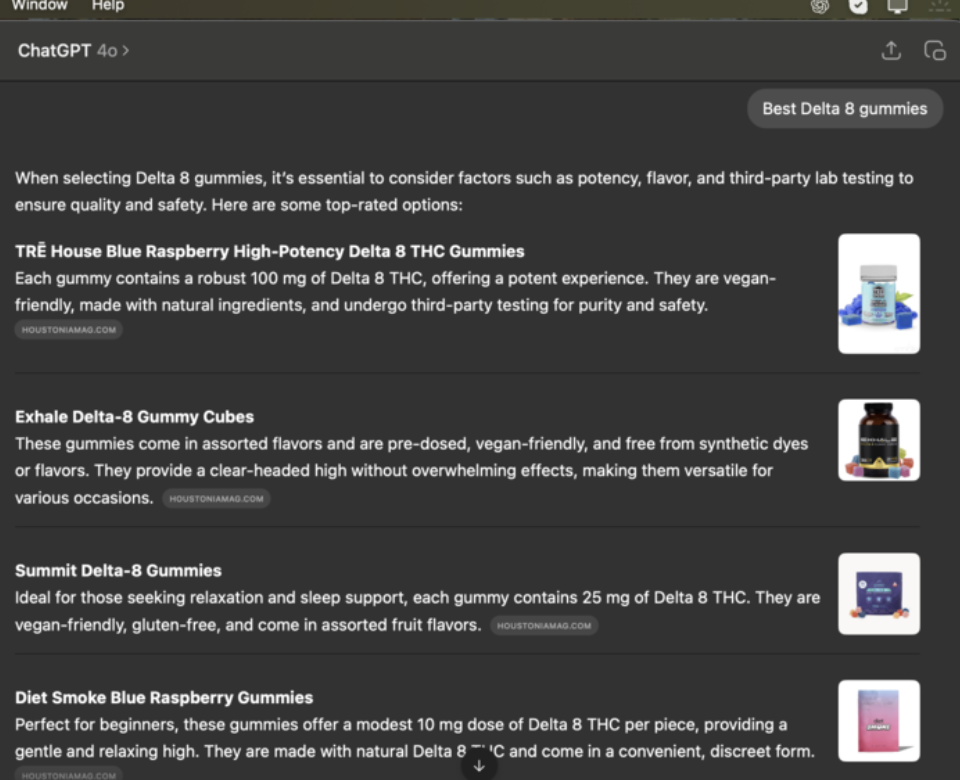The width and height of the screenshot is (960, 780).
Task: Open the ChatGPT 4o model selector
Action: click(73, 51)
